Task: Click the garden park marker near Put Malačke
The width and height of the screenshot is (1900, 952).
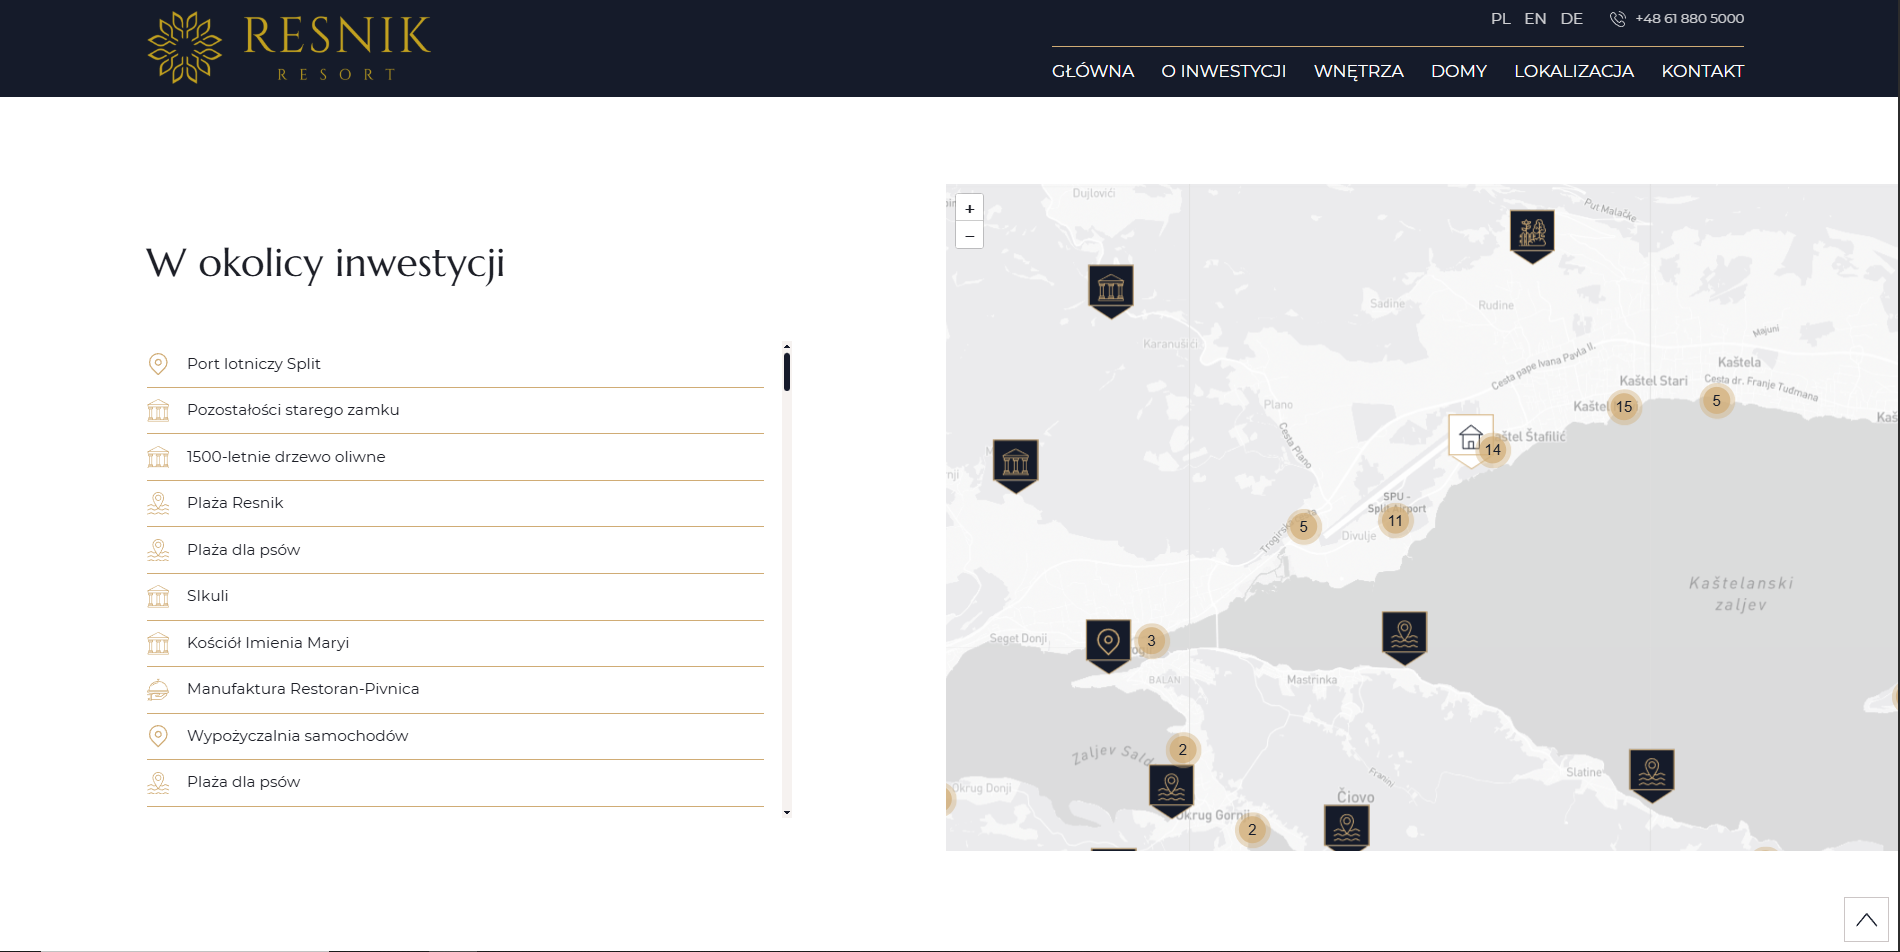Action: click(1532, 236)
